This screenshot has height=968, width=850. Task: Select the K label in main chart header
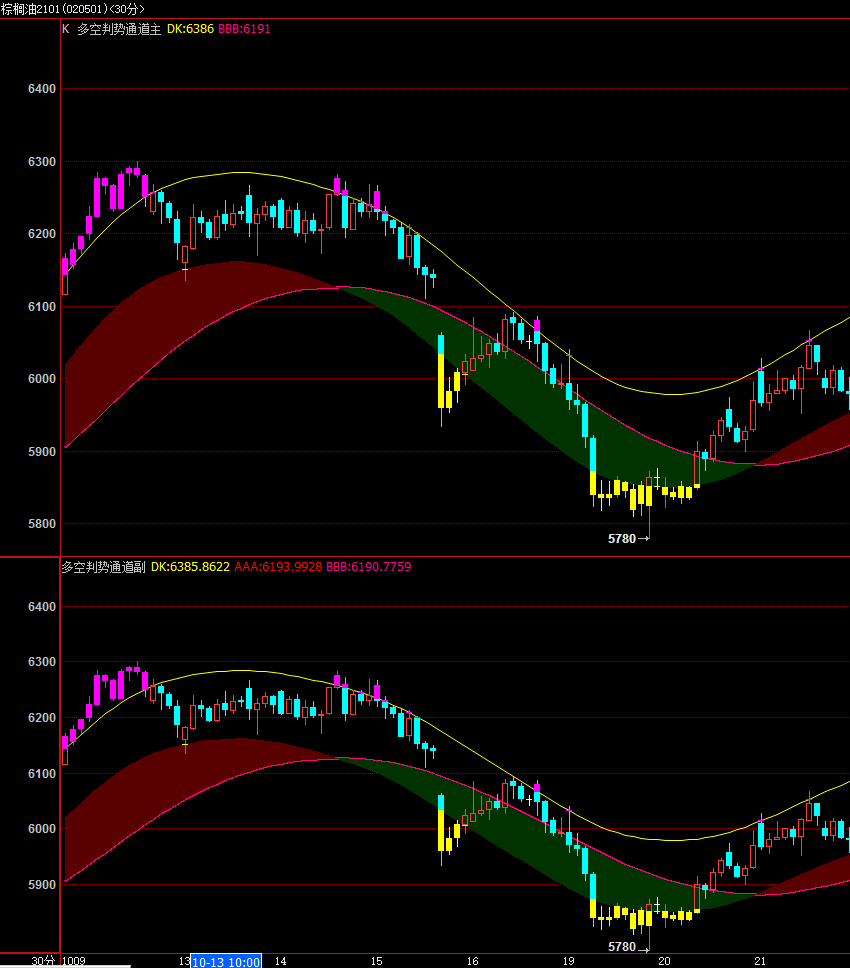(65, 28)
